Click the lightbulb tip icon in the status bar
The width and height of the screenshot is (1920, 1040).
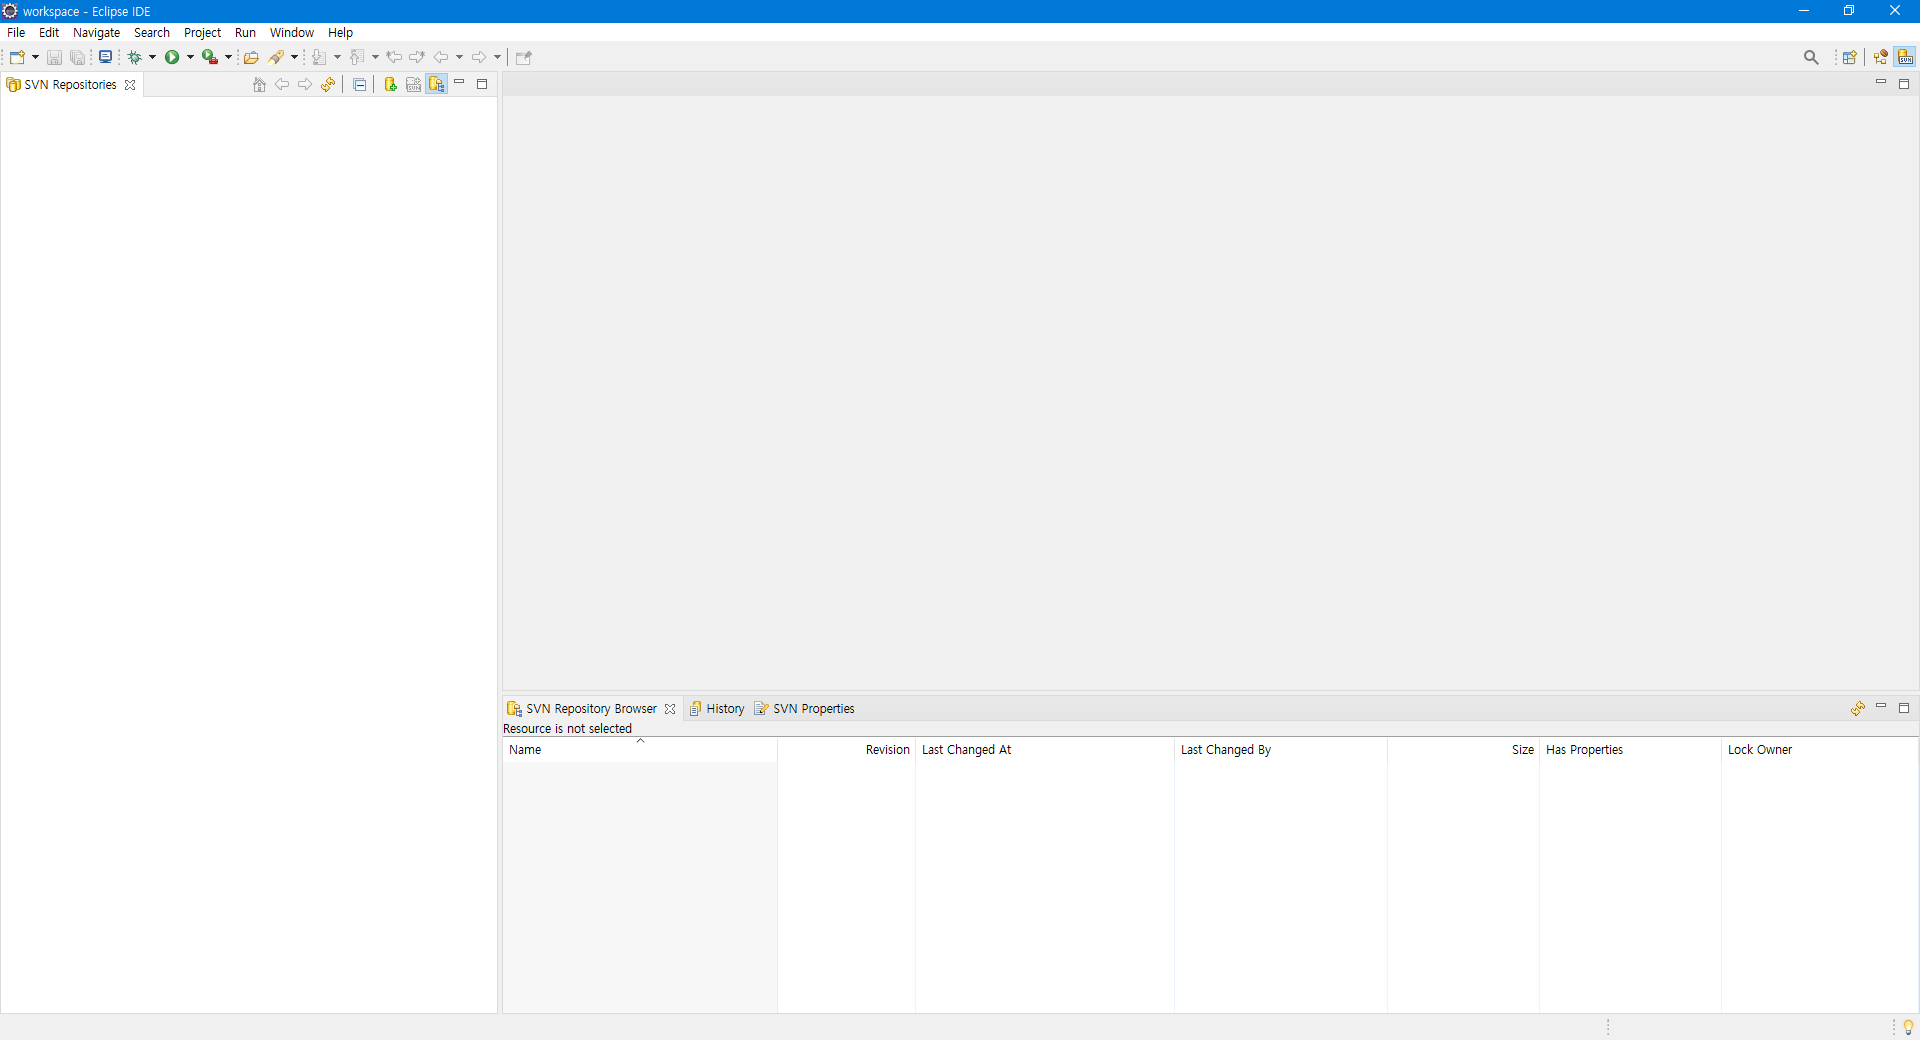(x=1908, y=1027)
